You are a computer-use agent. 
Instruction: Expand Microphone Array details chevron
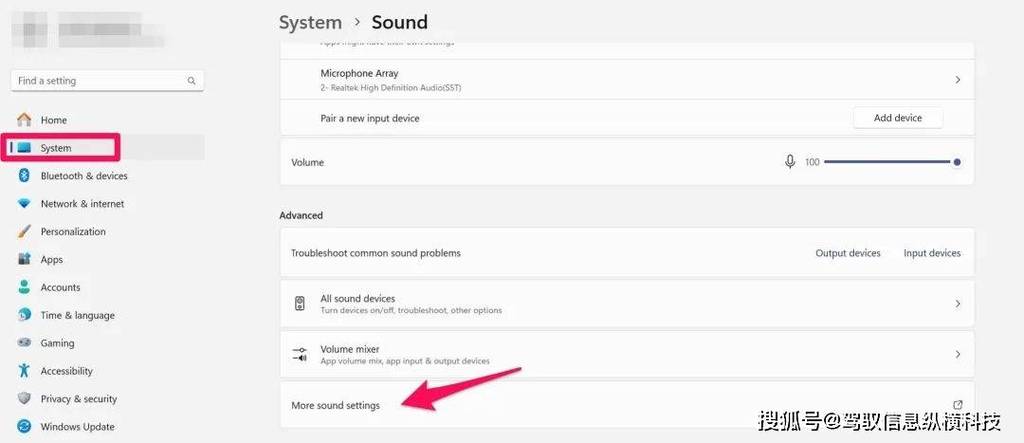[957, 80]
